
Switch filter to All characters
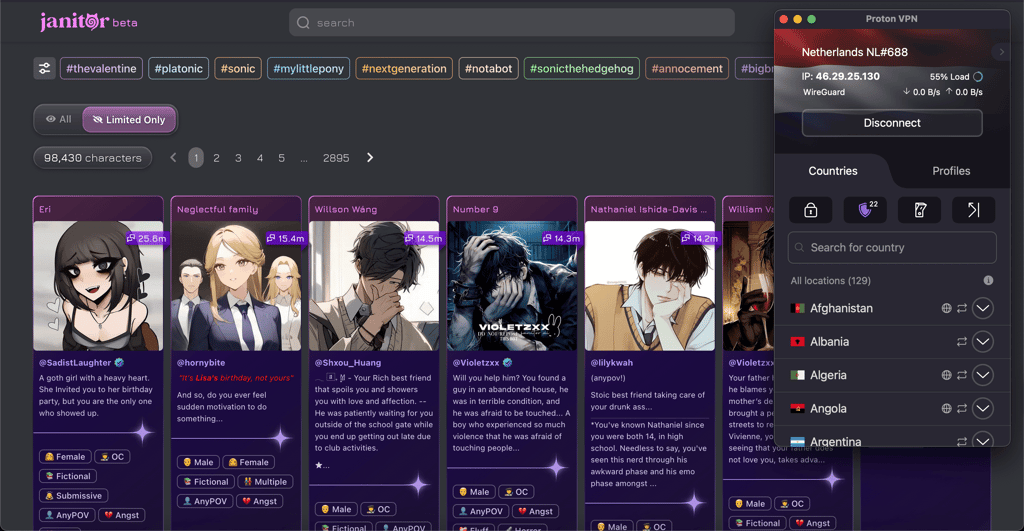(58, 120)
